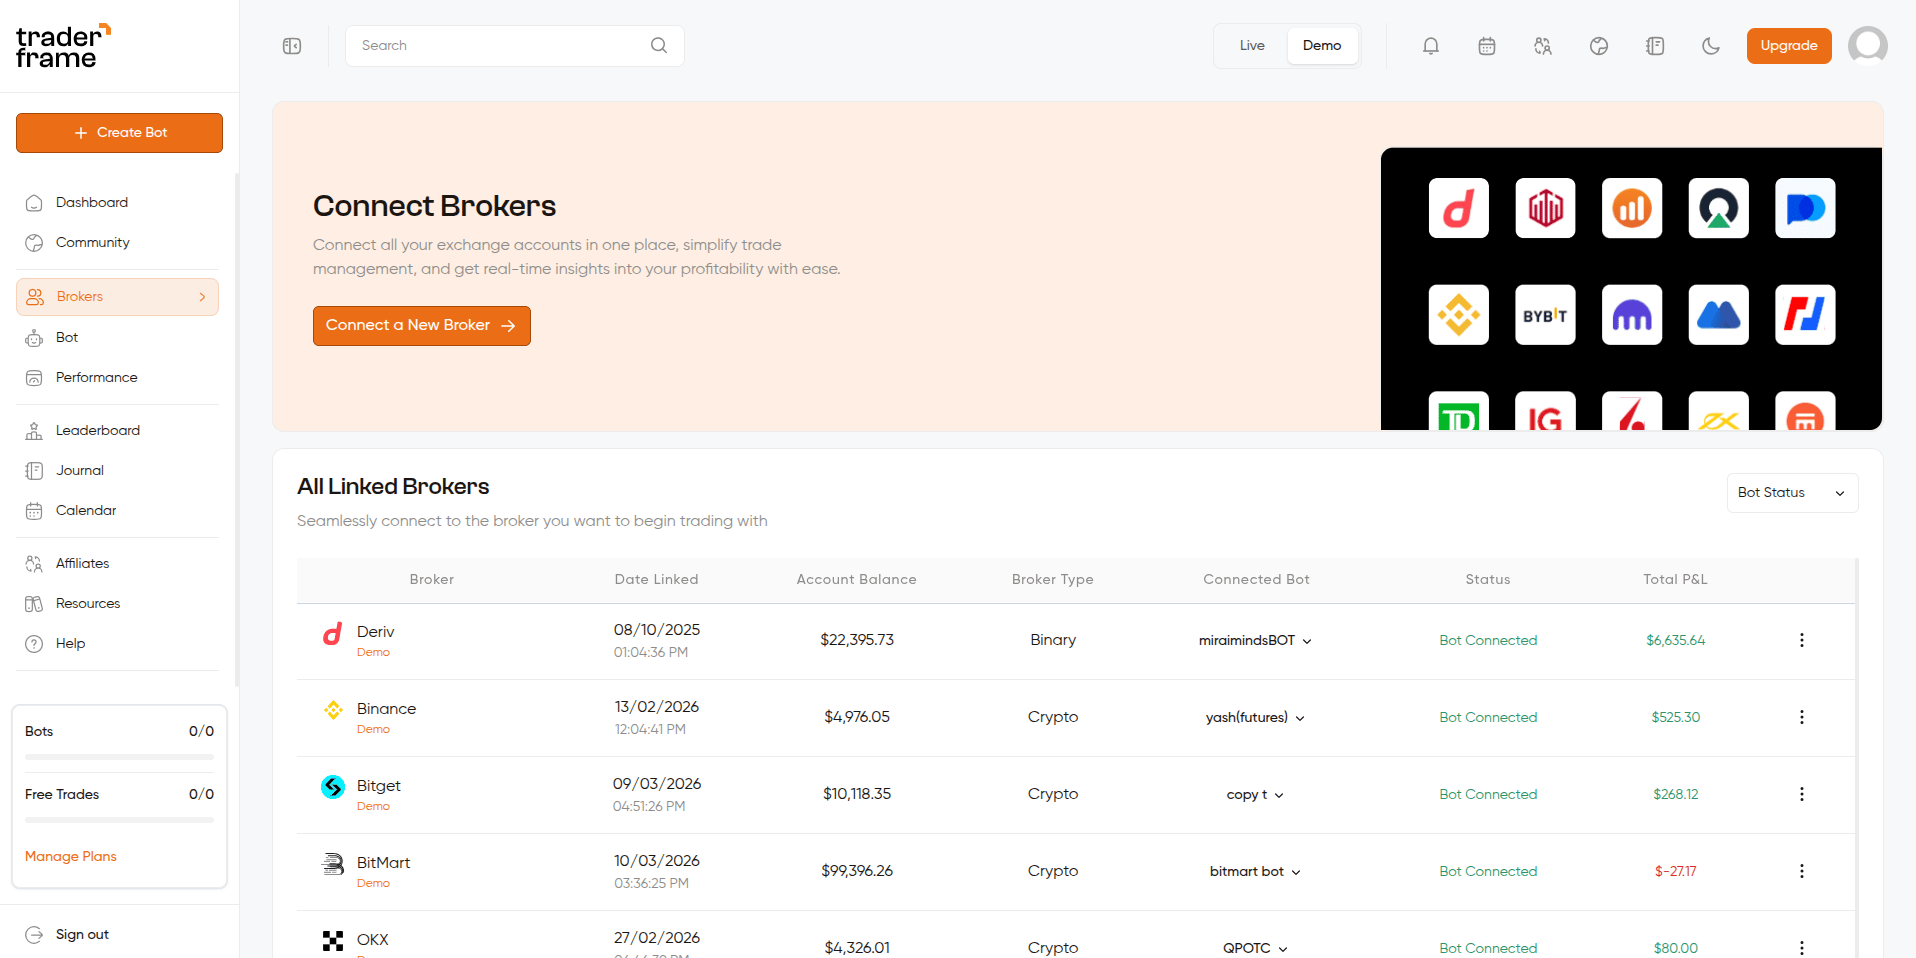
Task: Click Connect a New Broker
Action: tap(421, 326)
